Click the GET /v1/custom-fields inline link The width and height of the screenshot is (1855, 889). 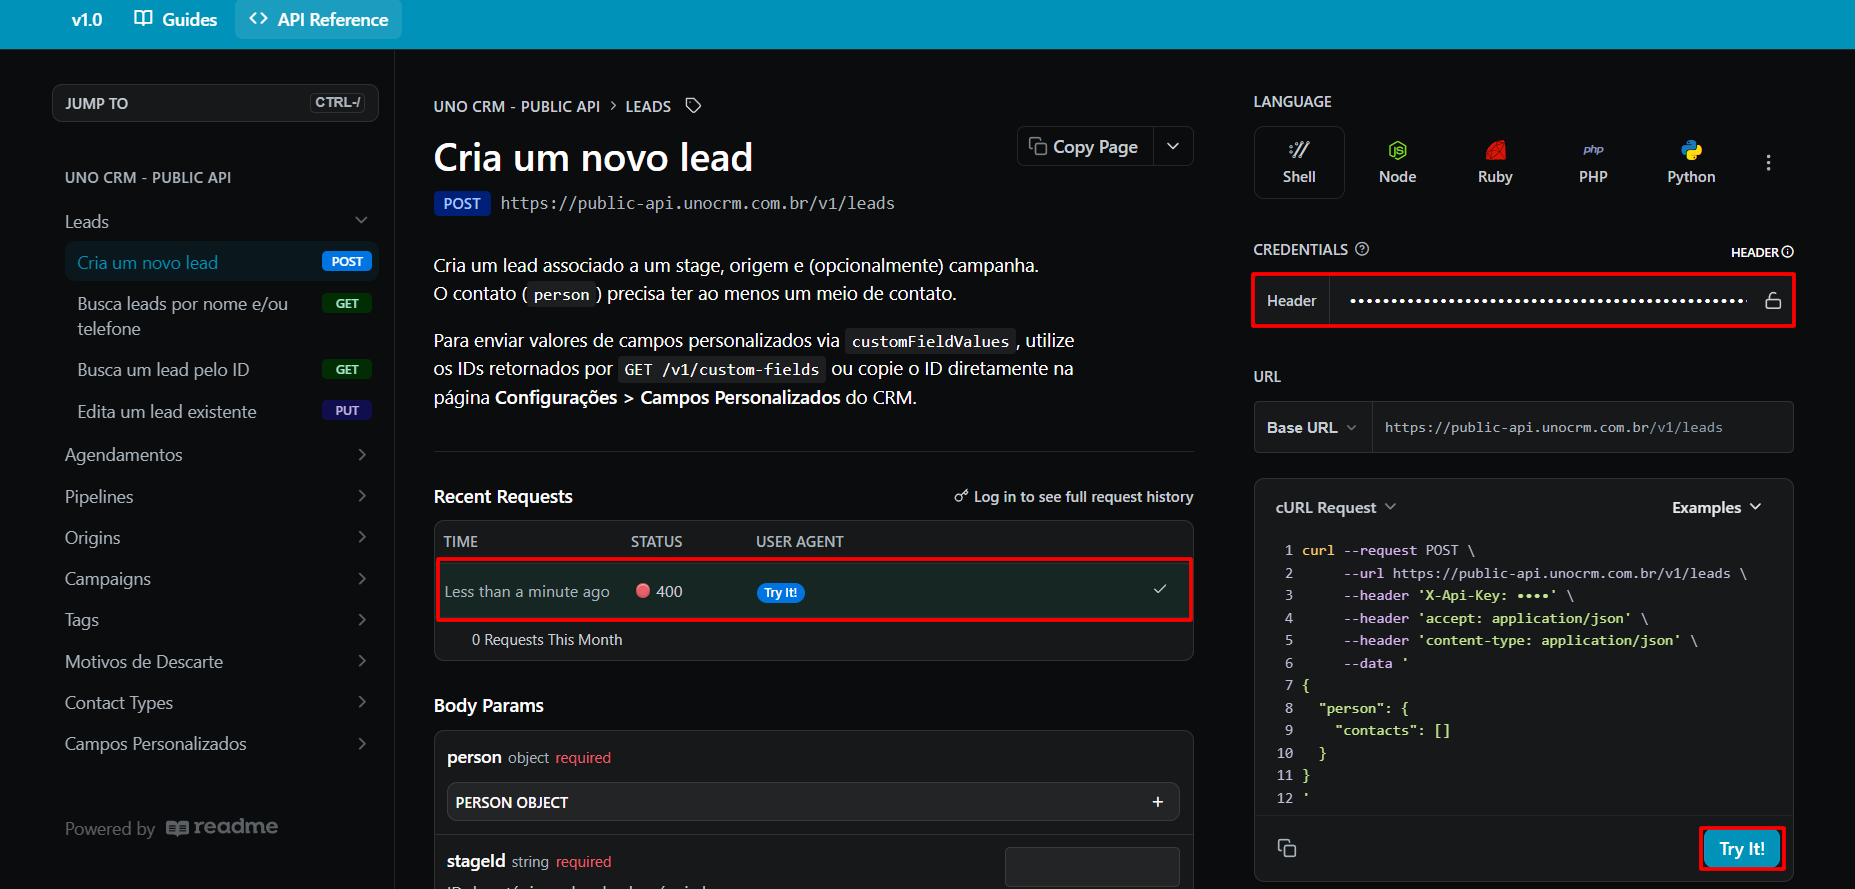tap(722, 370)
